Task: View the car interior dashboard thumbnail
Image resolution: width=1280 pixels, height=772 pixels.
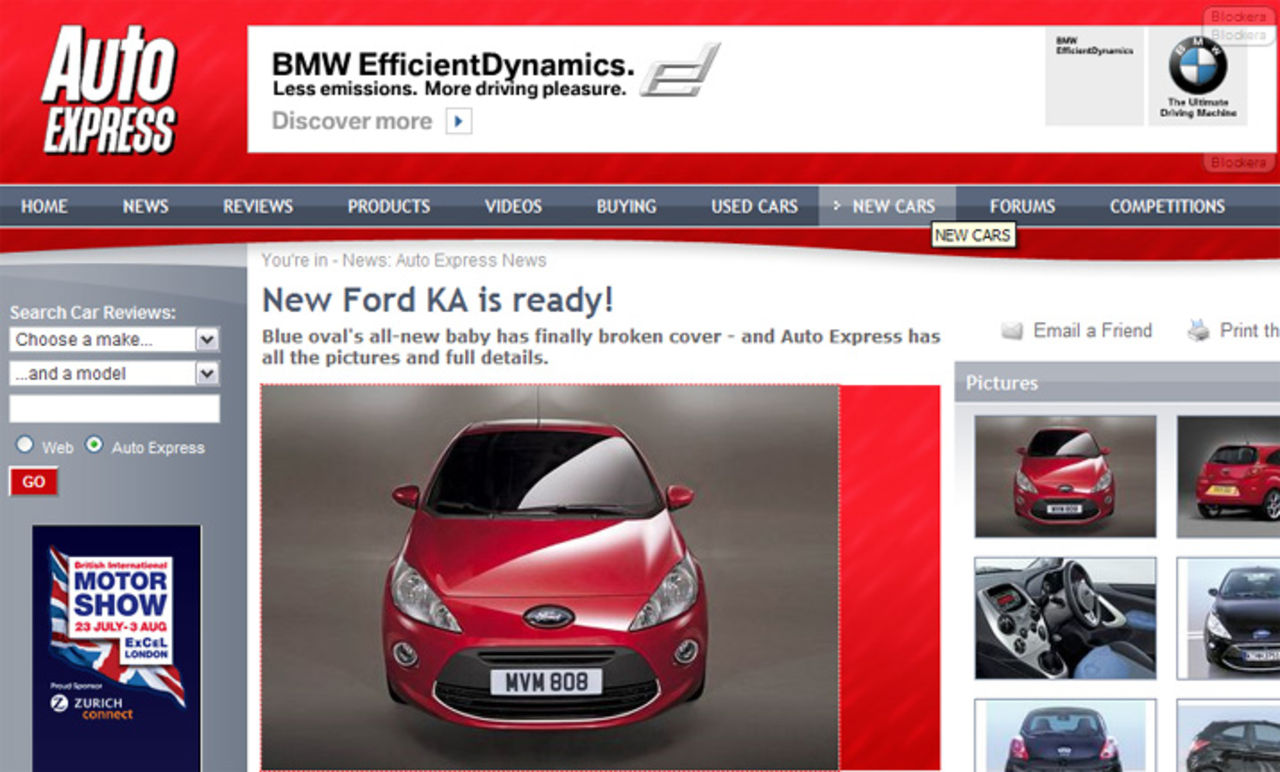Action: click(x=1065, y=618)
